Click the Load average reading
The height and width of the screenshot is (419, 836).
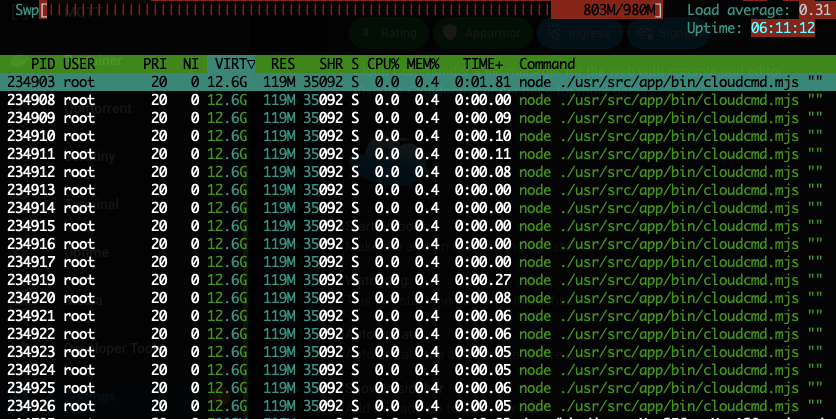point(758,10)
